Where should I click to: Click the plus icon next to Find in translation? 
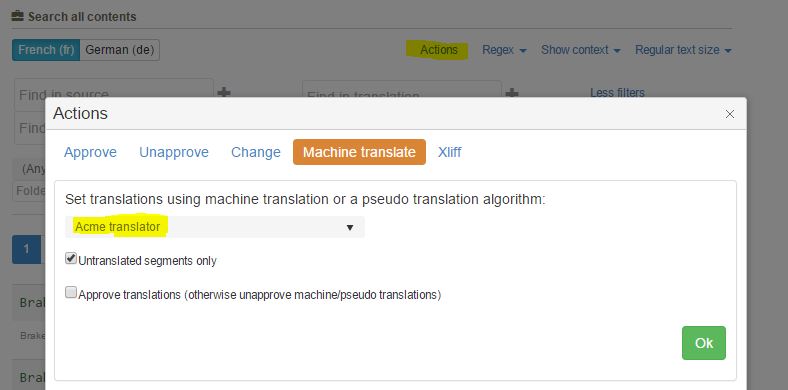(x=512, y=93)
